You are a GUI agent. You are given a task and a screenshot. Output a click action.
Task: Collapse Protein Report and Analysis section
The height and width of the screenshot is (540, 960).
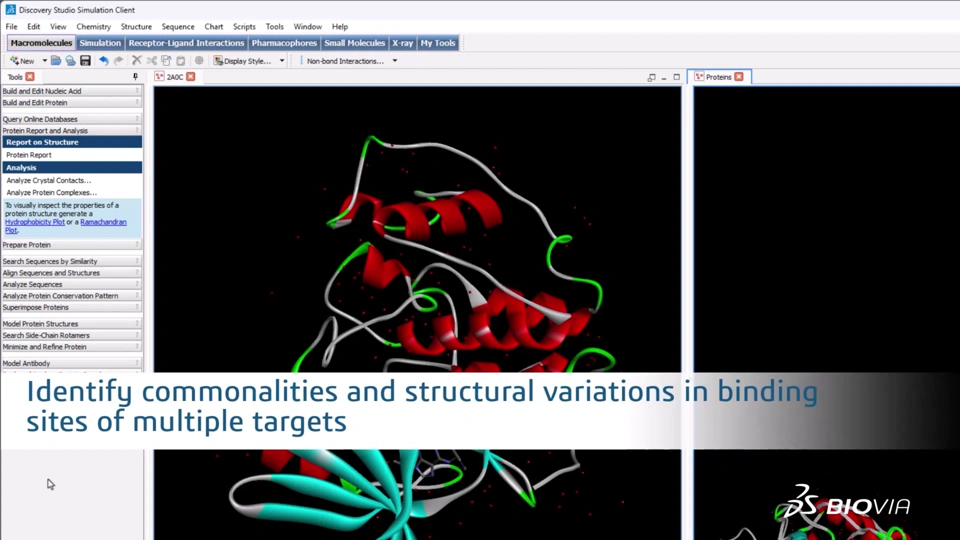click(72, 131)
